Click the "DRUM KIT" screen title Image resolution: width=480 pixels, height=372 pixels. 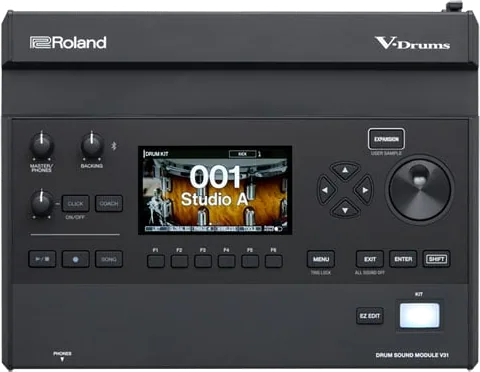point(157,154)
